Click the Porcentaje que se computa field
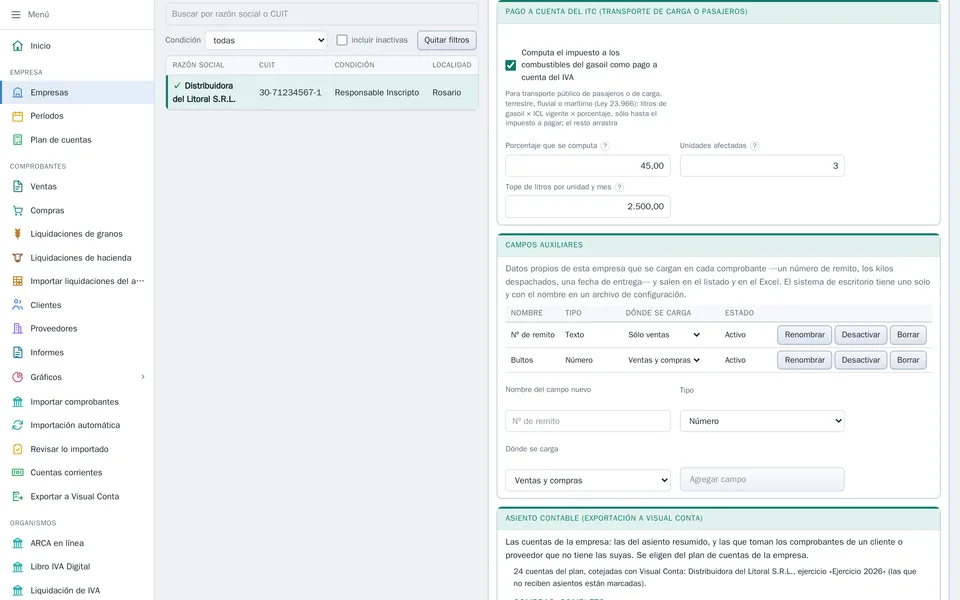This screenshot has height=600, width=960. tap(588, 166)
